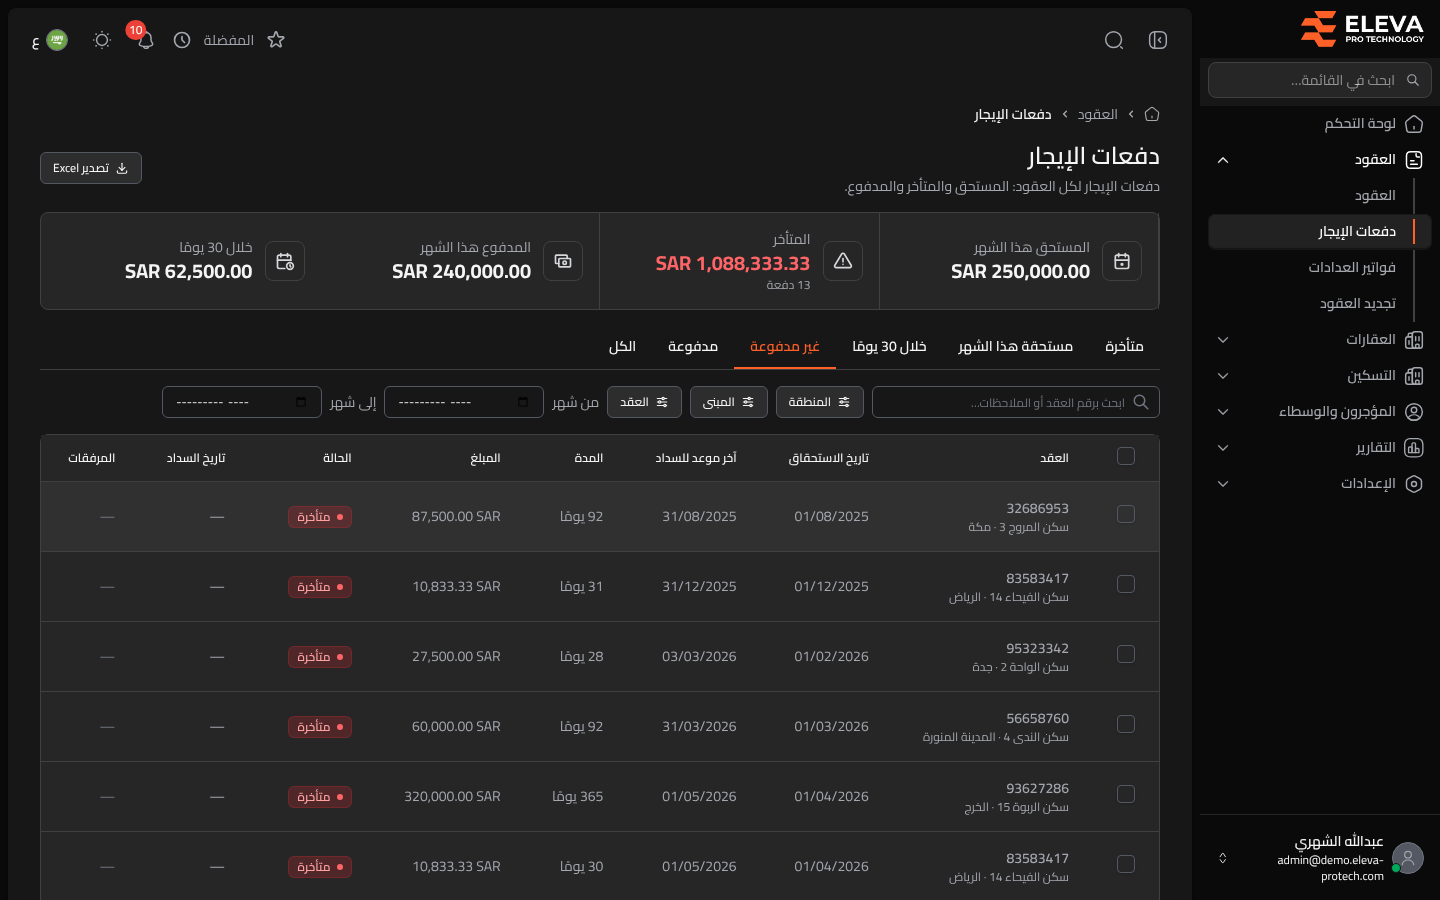
Task: Click the overdue warning triangle icon
Action: point(843,261)
